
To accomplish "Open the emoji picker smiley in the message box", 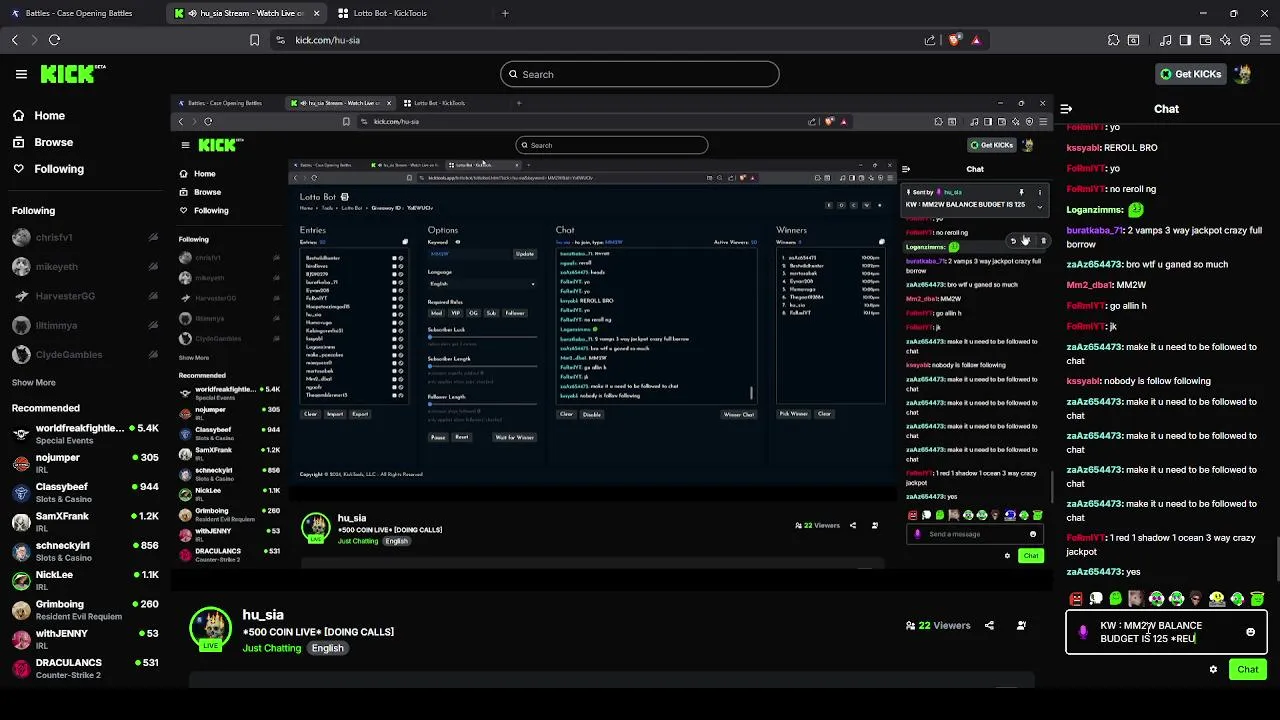I will pyautogui.click(x=1250, y=632).
